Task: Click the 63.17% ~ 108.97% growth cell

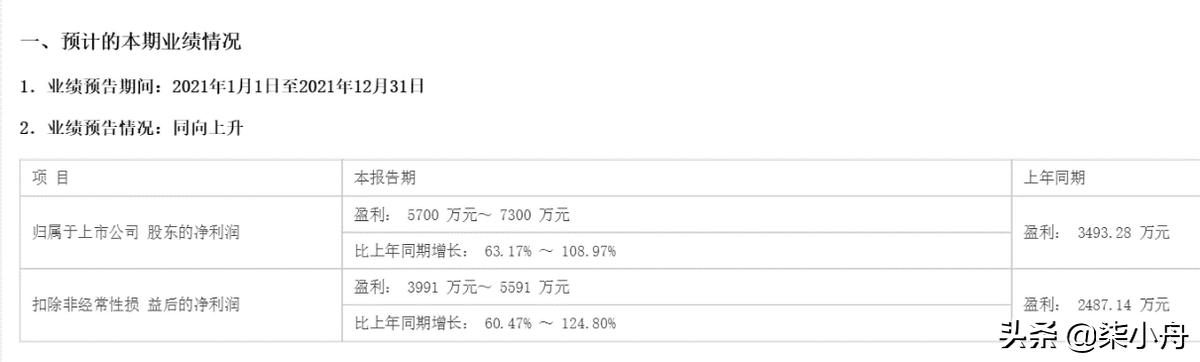Action: pos(677,250)
